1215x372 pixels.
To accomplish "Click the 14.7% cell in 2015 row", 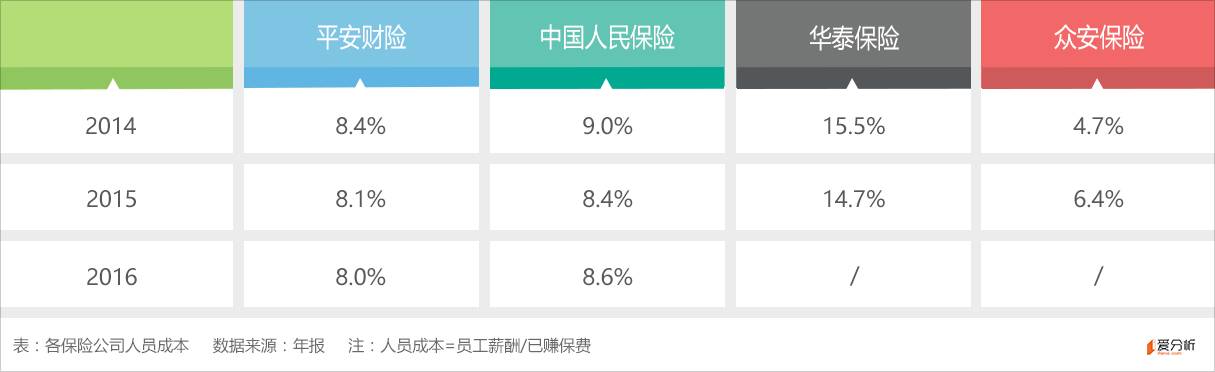I will (853, 199).
